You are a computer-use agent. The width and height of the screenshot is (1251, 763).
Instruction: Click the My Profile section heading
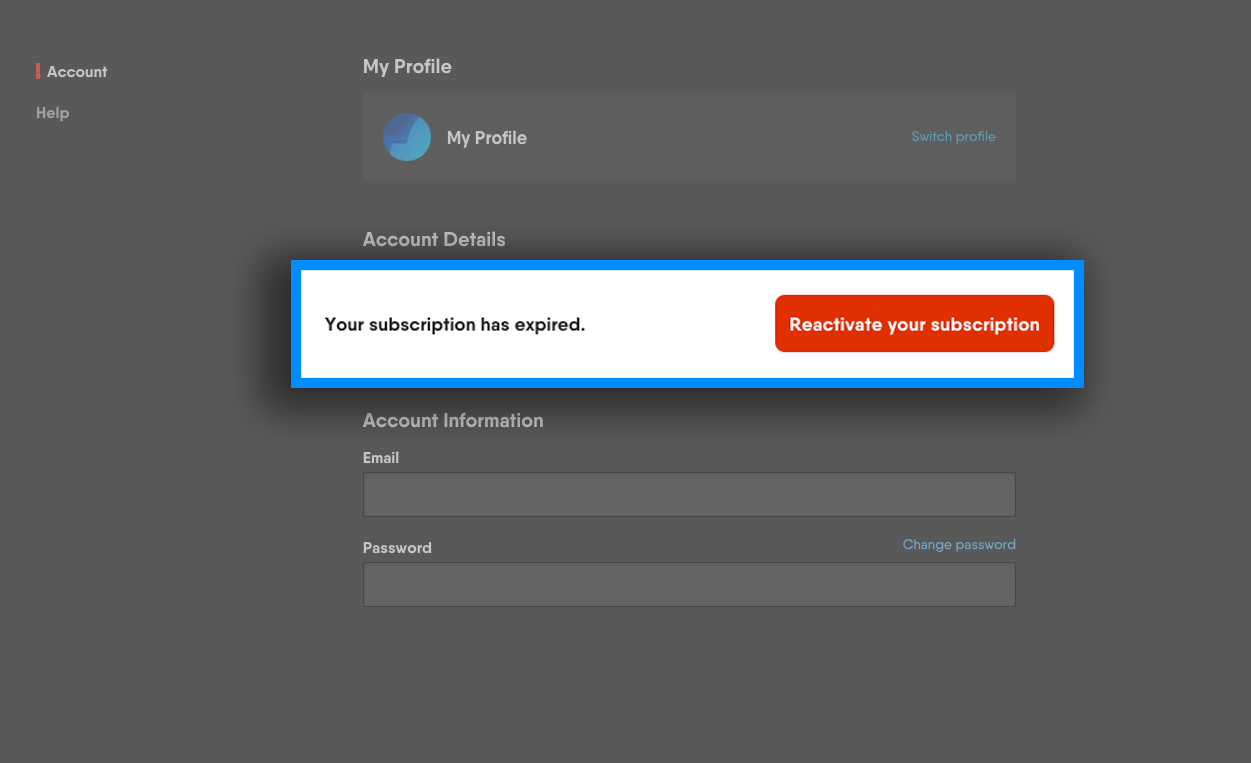point(407,67)
